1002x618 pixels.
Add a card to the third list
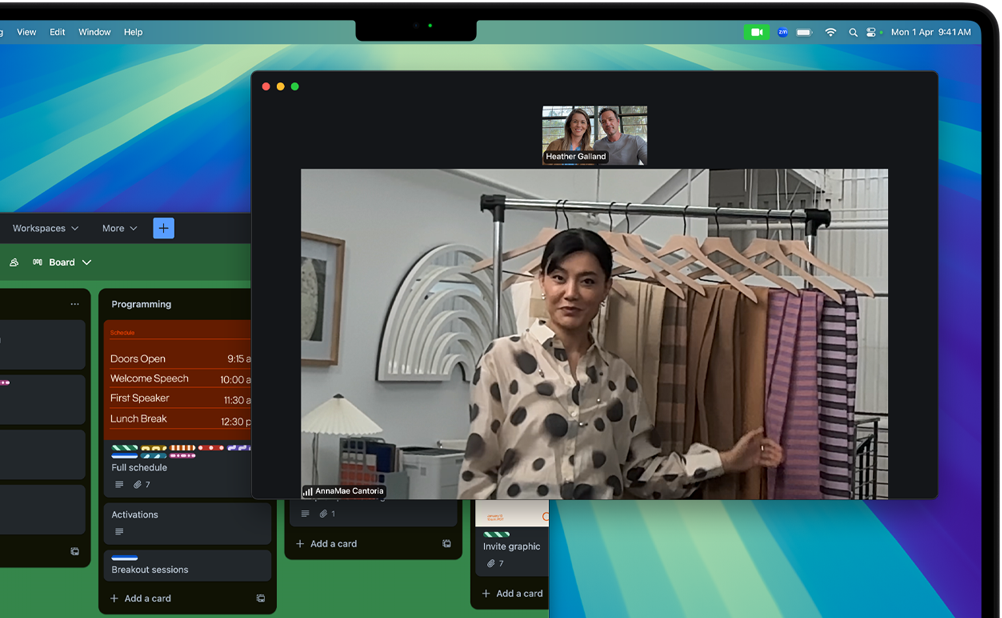[x=327, y=543]
